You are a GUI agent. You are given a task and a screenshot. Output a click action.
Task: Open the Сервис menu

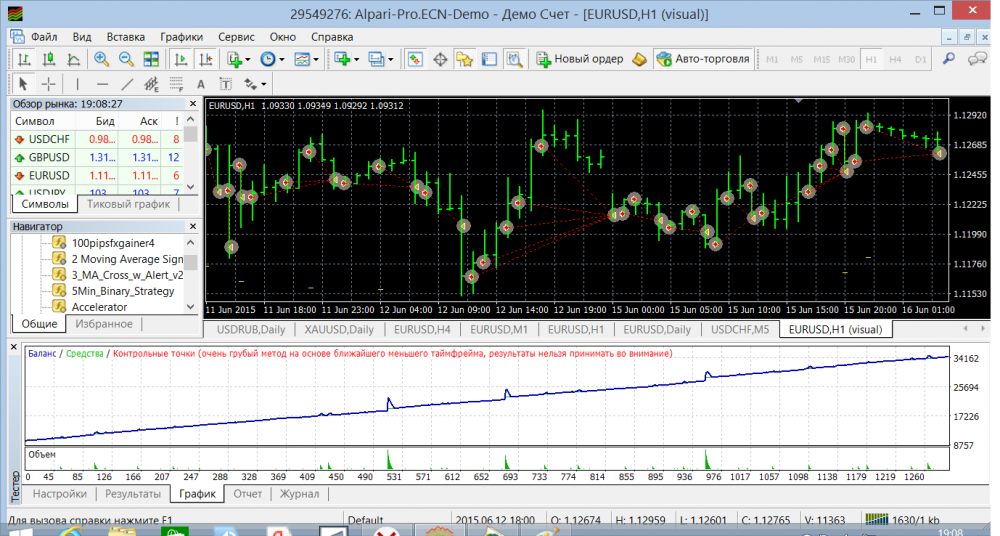pos(236,37)
